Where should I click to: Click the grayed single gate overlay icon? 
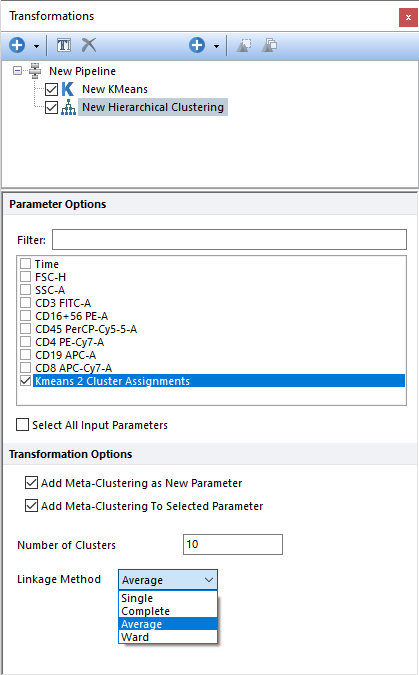(x=244, y=45)
